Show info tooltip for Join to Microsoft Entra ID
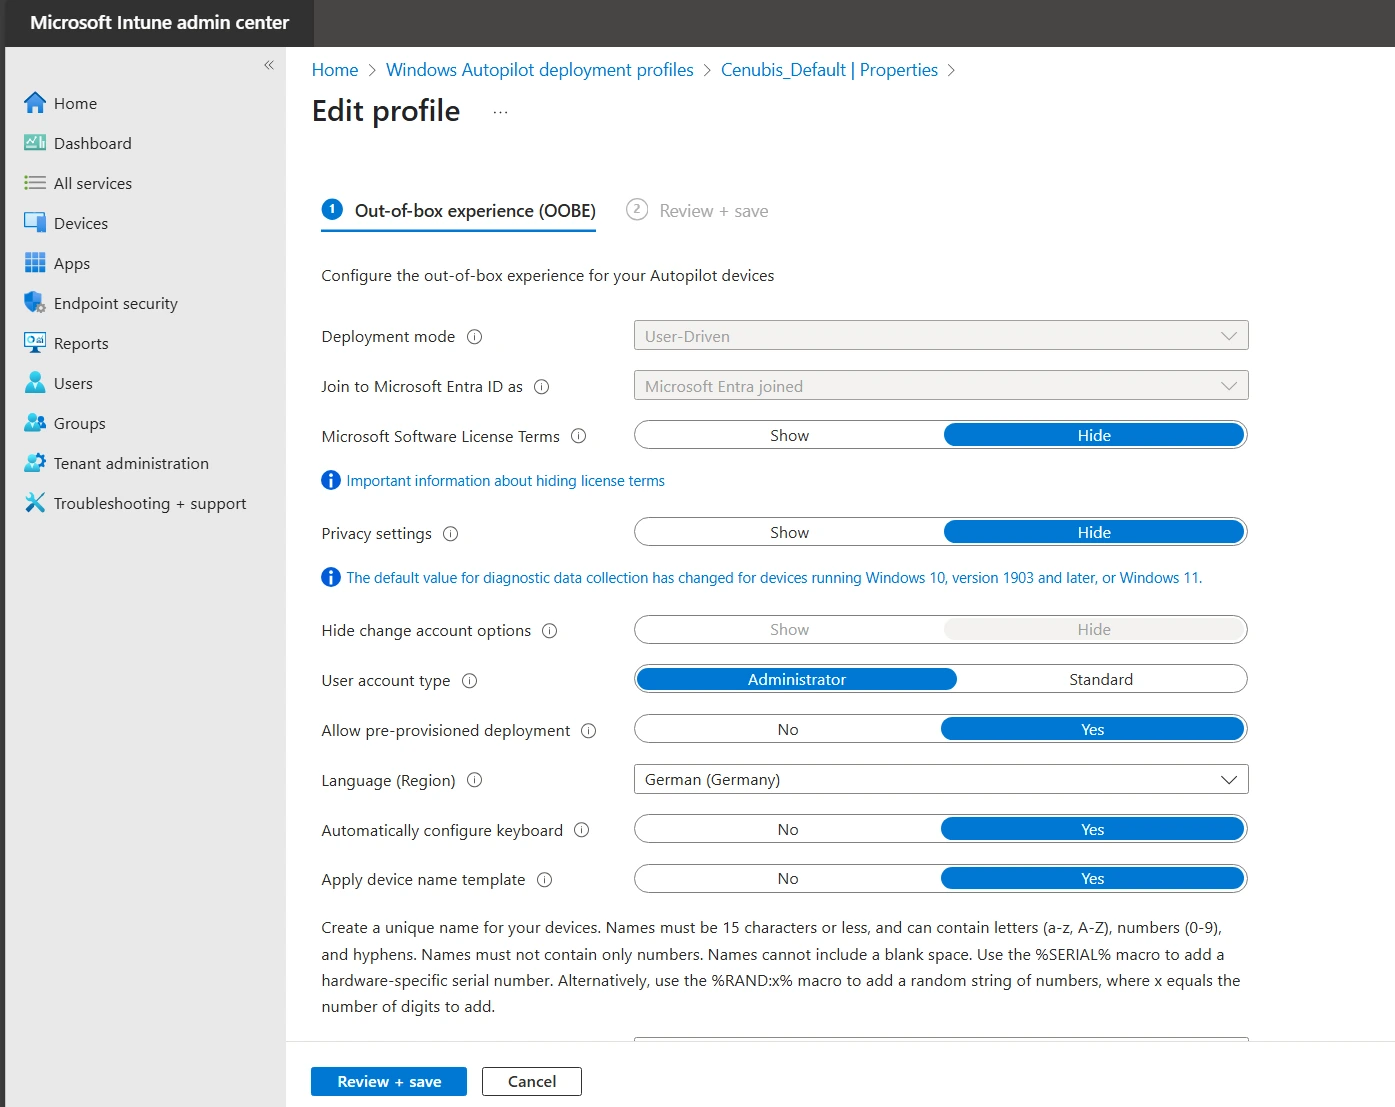1395x1107 pixels. click(x=542, y=387)
